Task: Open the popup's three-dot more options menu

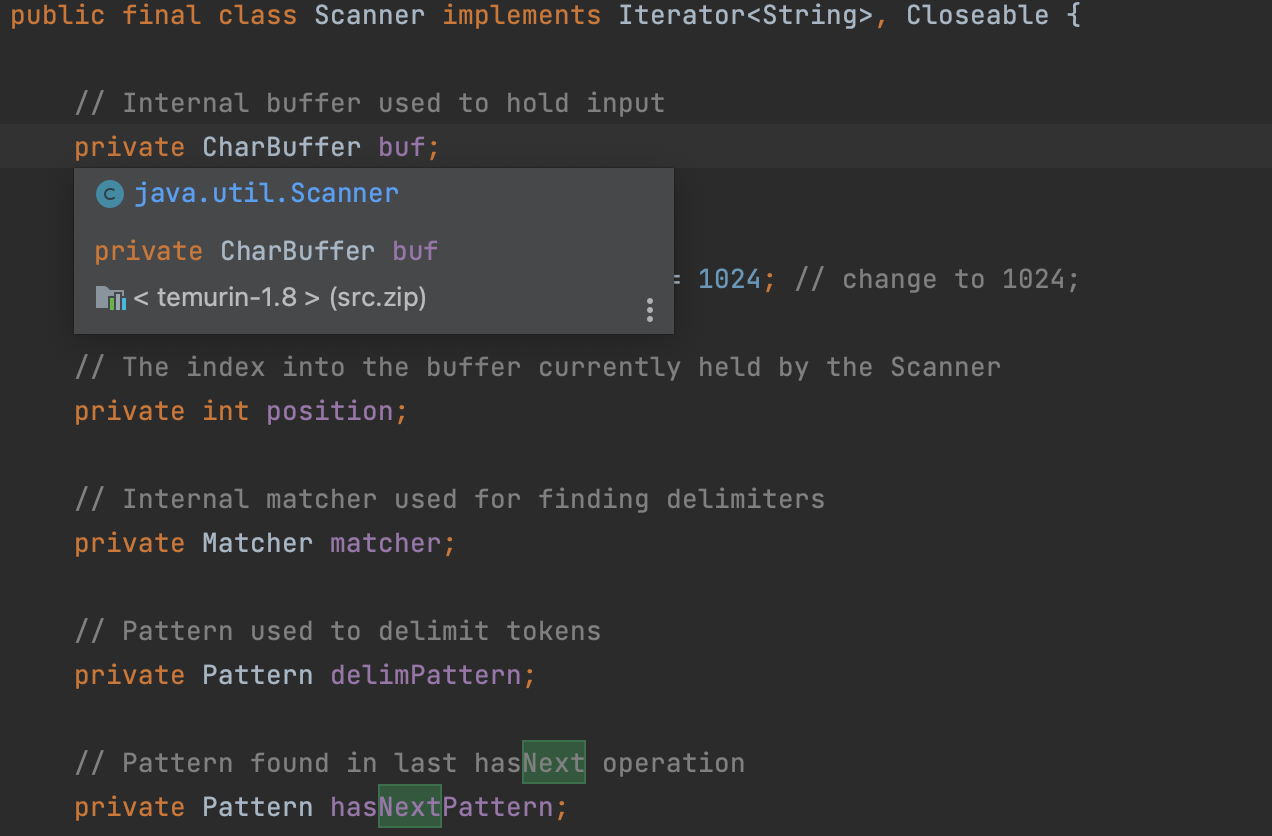Action: pos(649,310)
